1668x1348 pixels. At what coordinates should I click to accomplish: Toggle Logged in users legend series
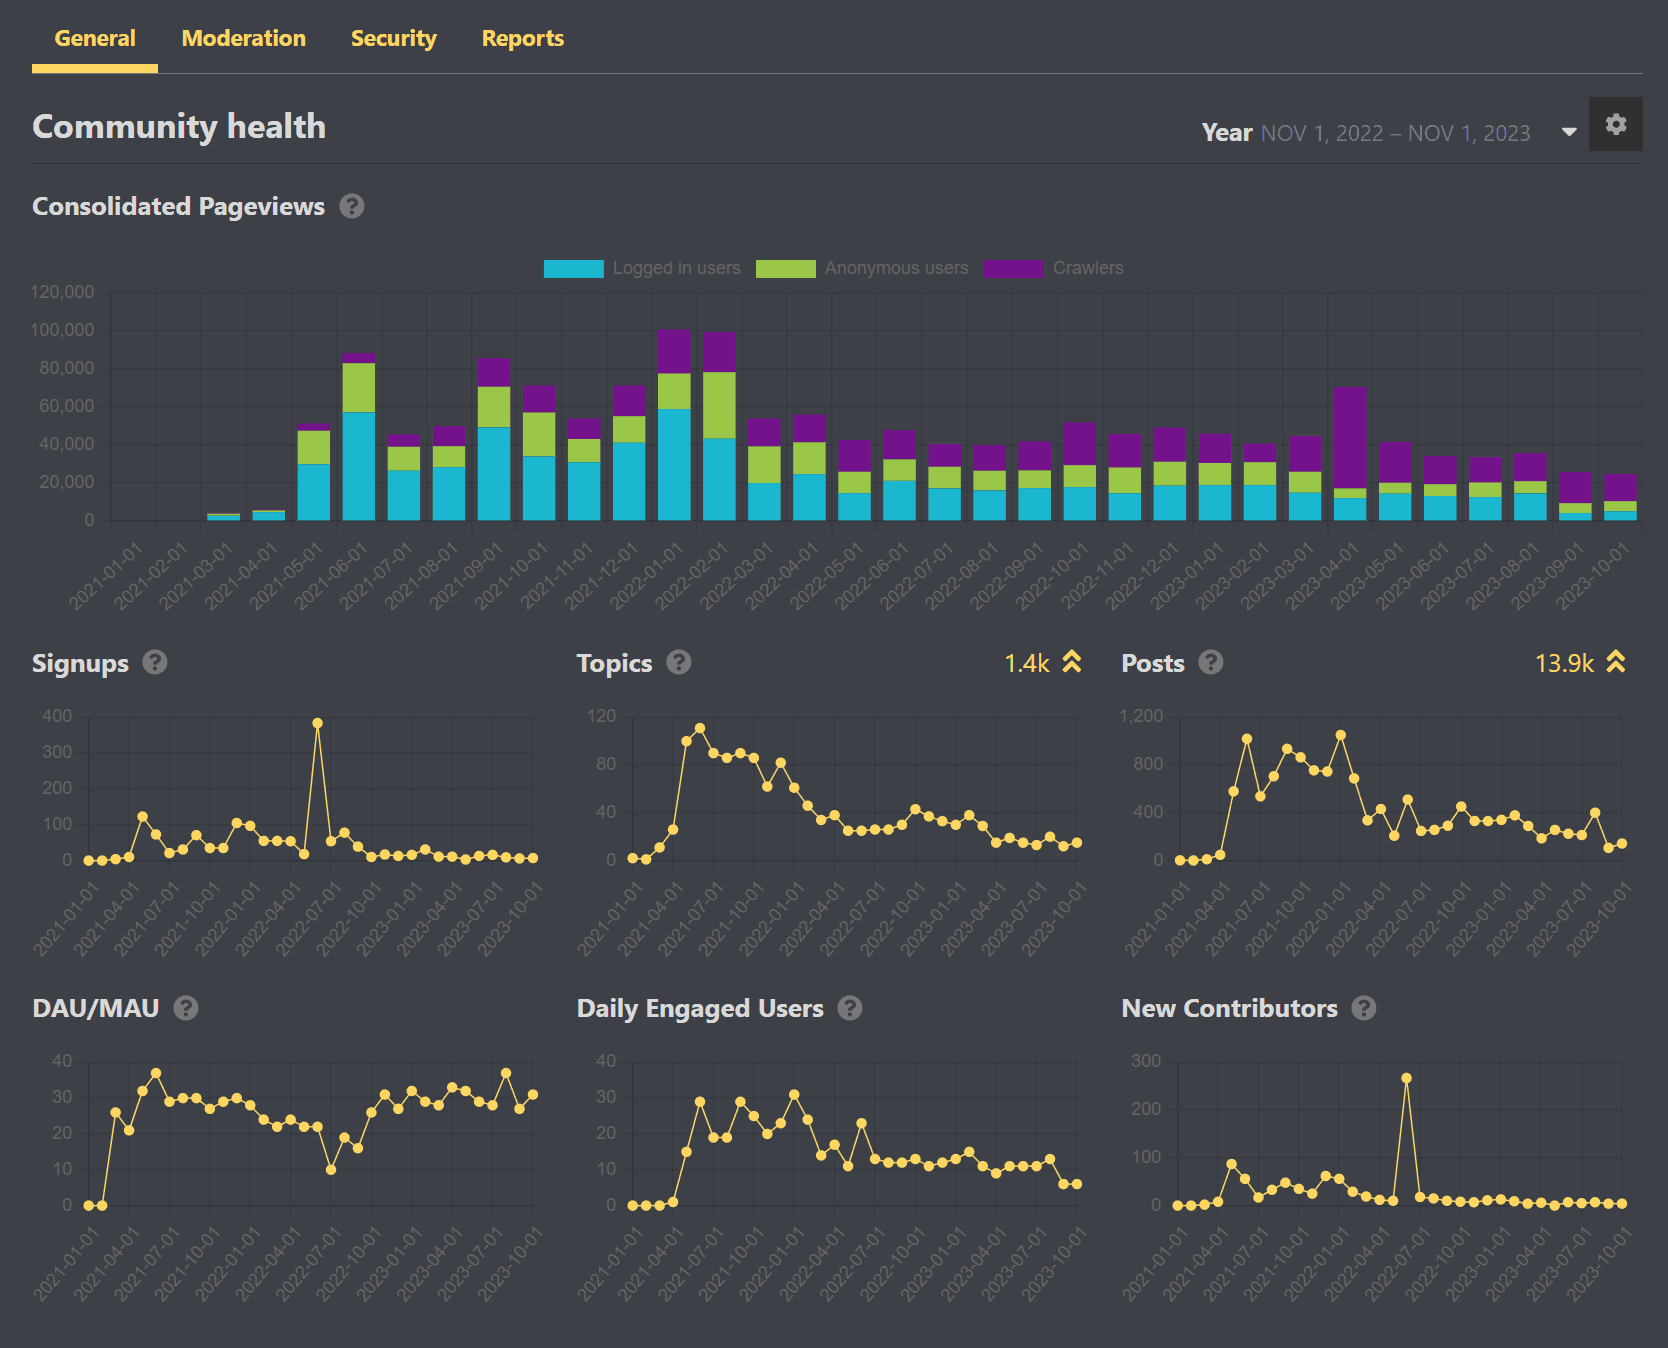[x=676, y=268]
